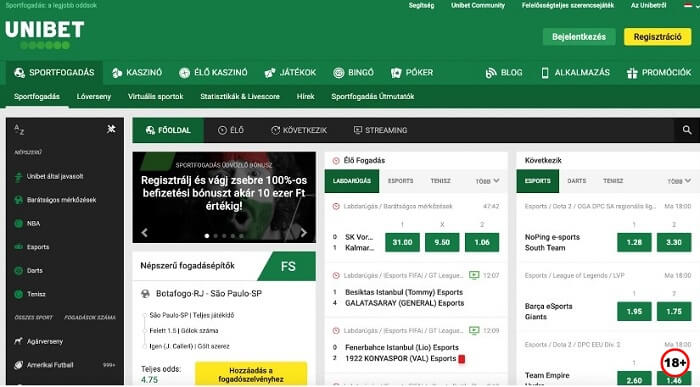
Task: Open Promóciók navigation item
Action: (658, 72)
